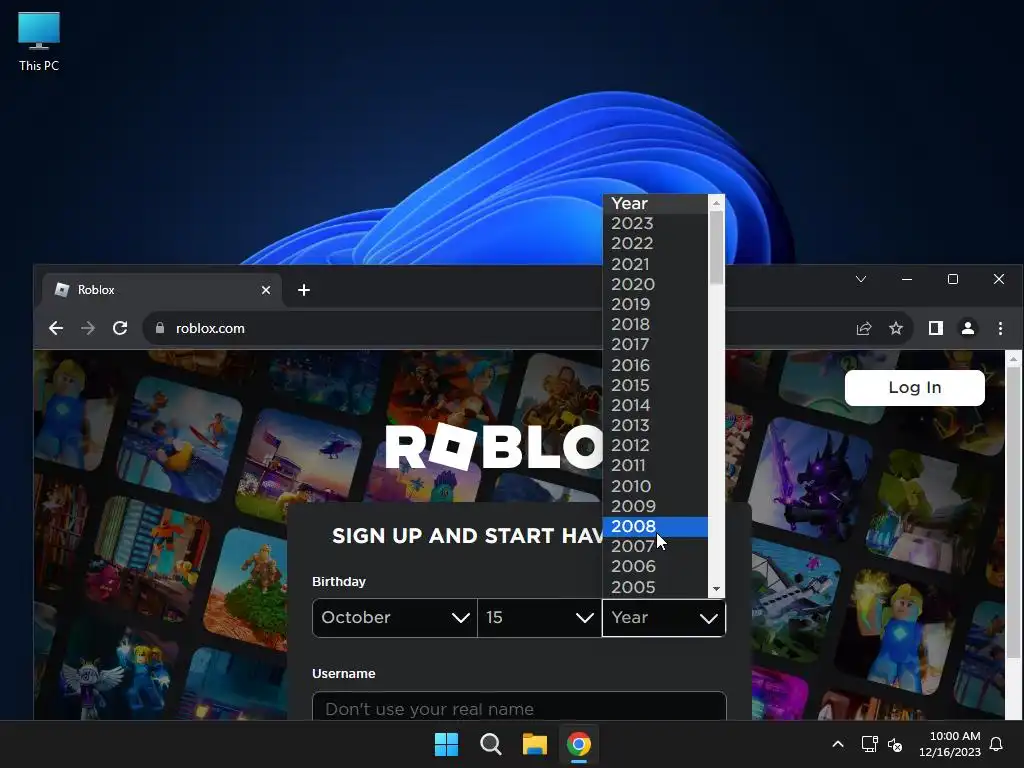Select the Roblox browser tab
This screenshot has width=1024, height=768.
161,290
